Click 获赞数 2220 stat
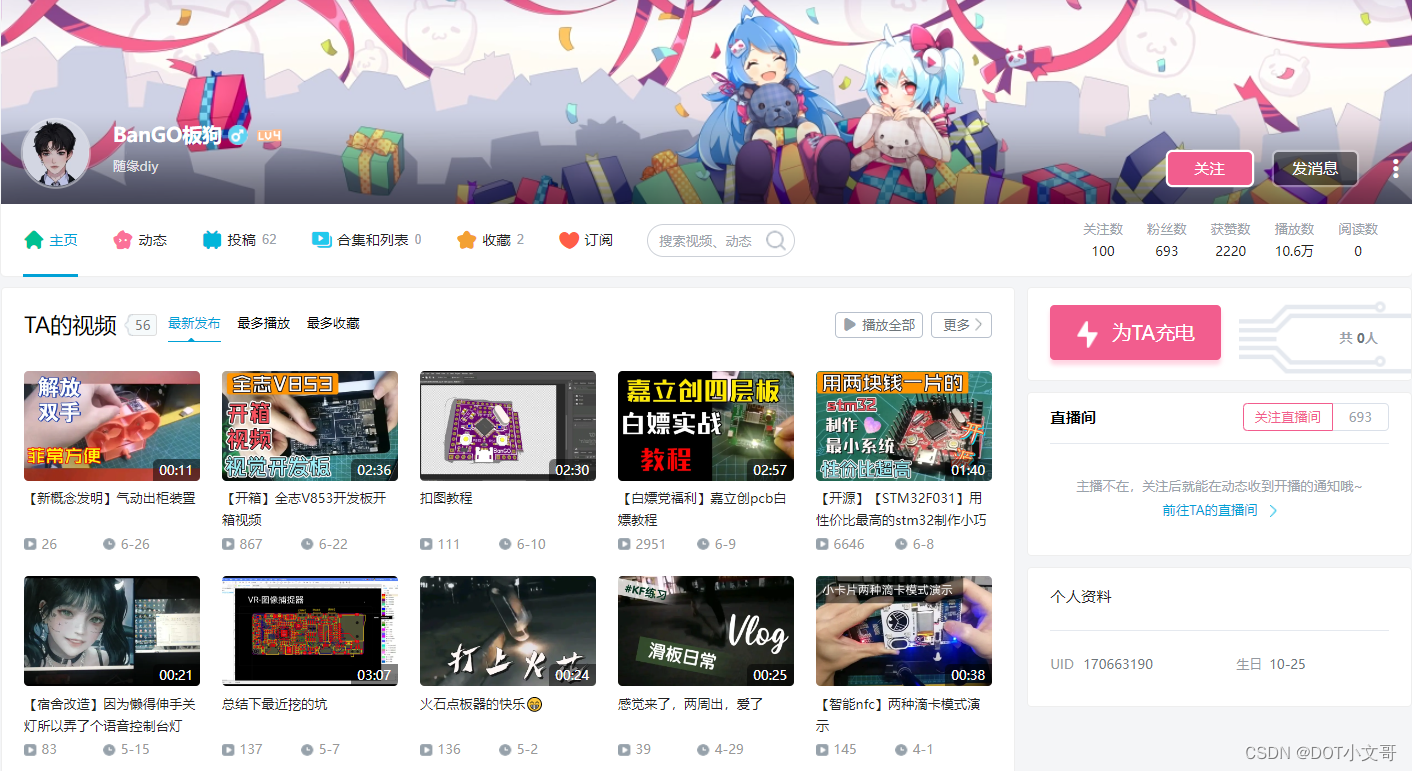 click(x=1231, y=240)
